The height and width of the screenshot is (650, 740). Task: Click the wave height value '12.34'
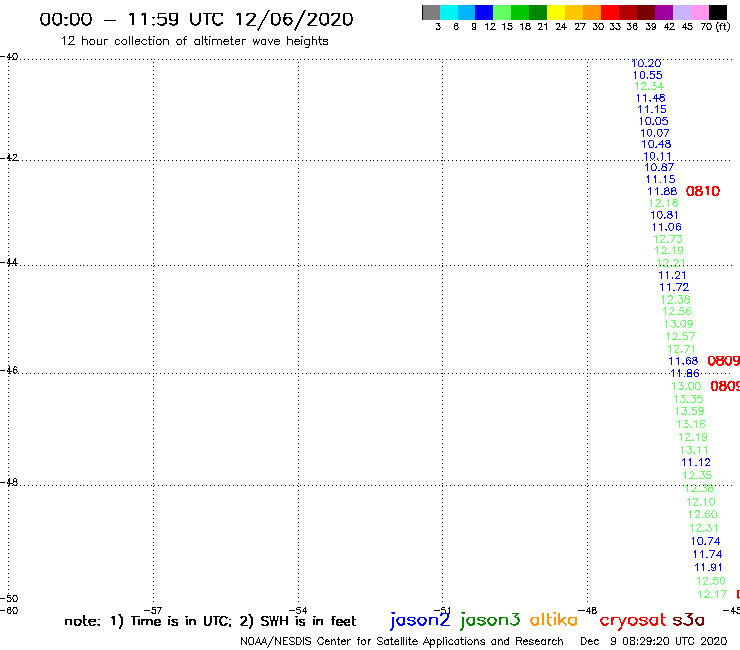(649, 86)
